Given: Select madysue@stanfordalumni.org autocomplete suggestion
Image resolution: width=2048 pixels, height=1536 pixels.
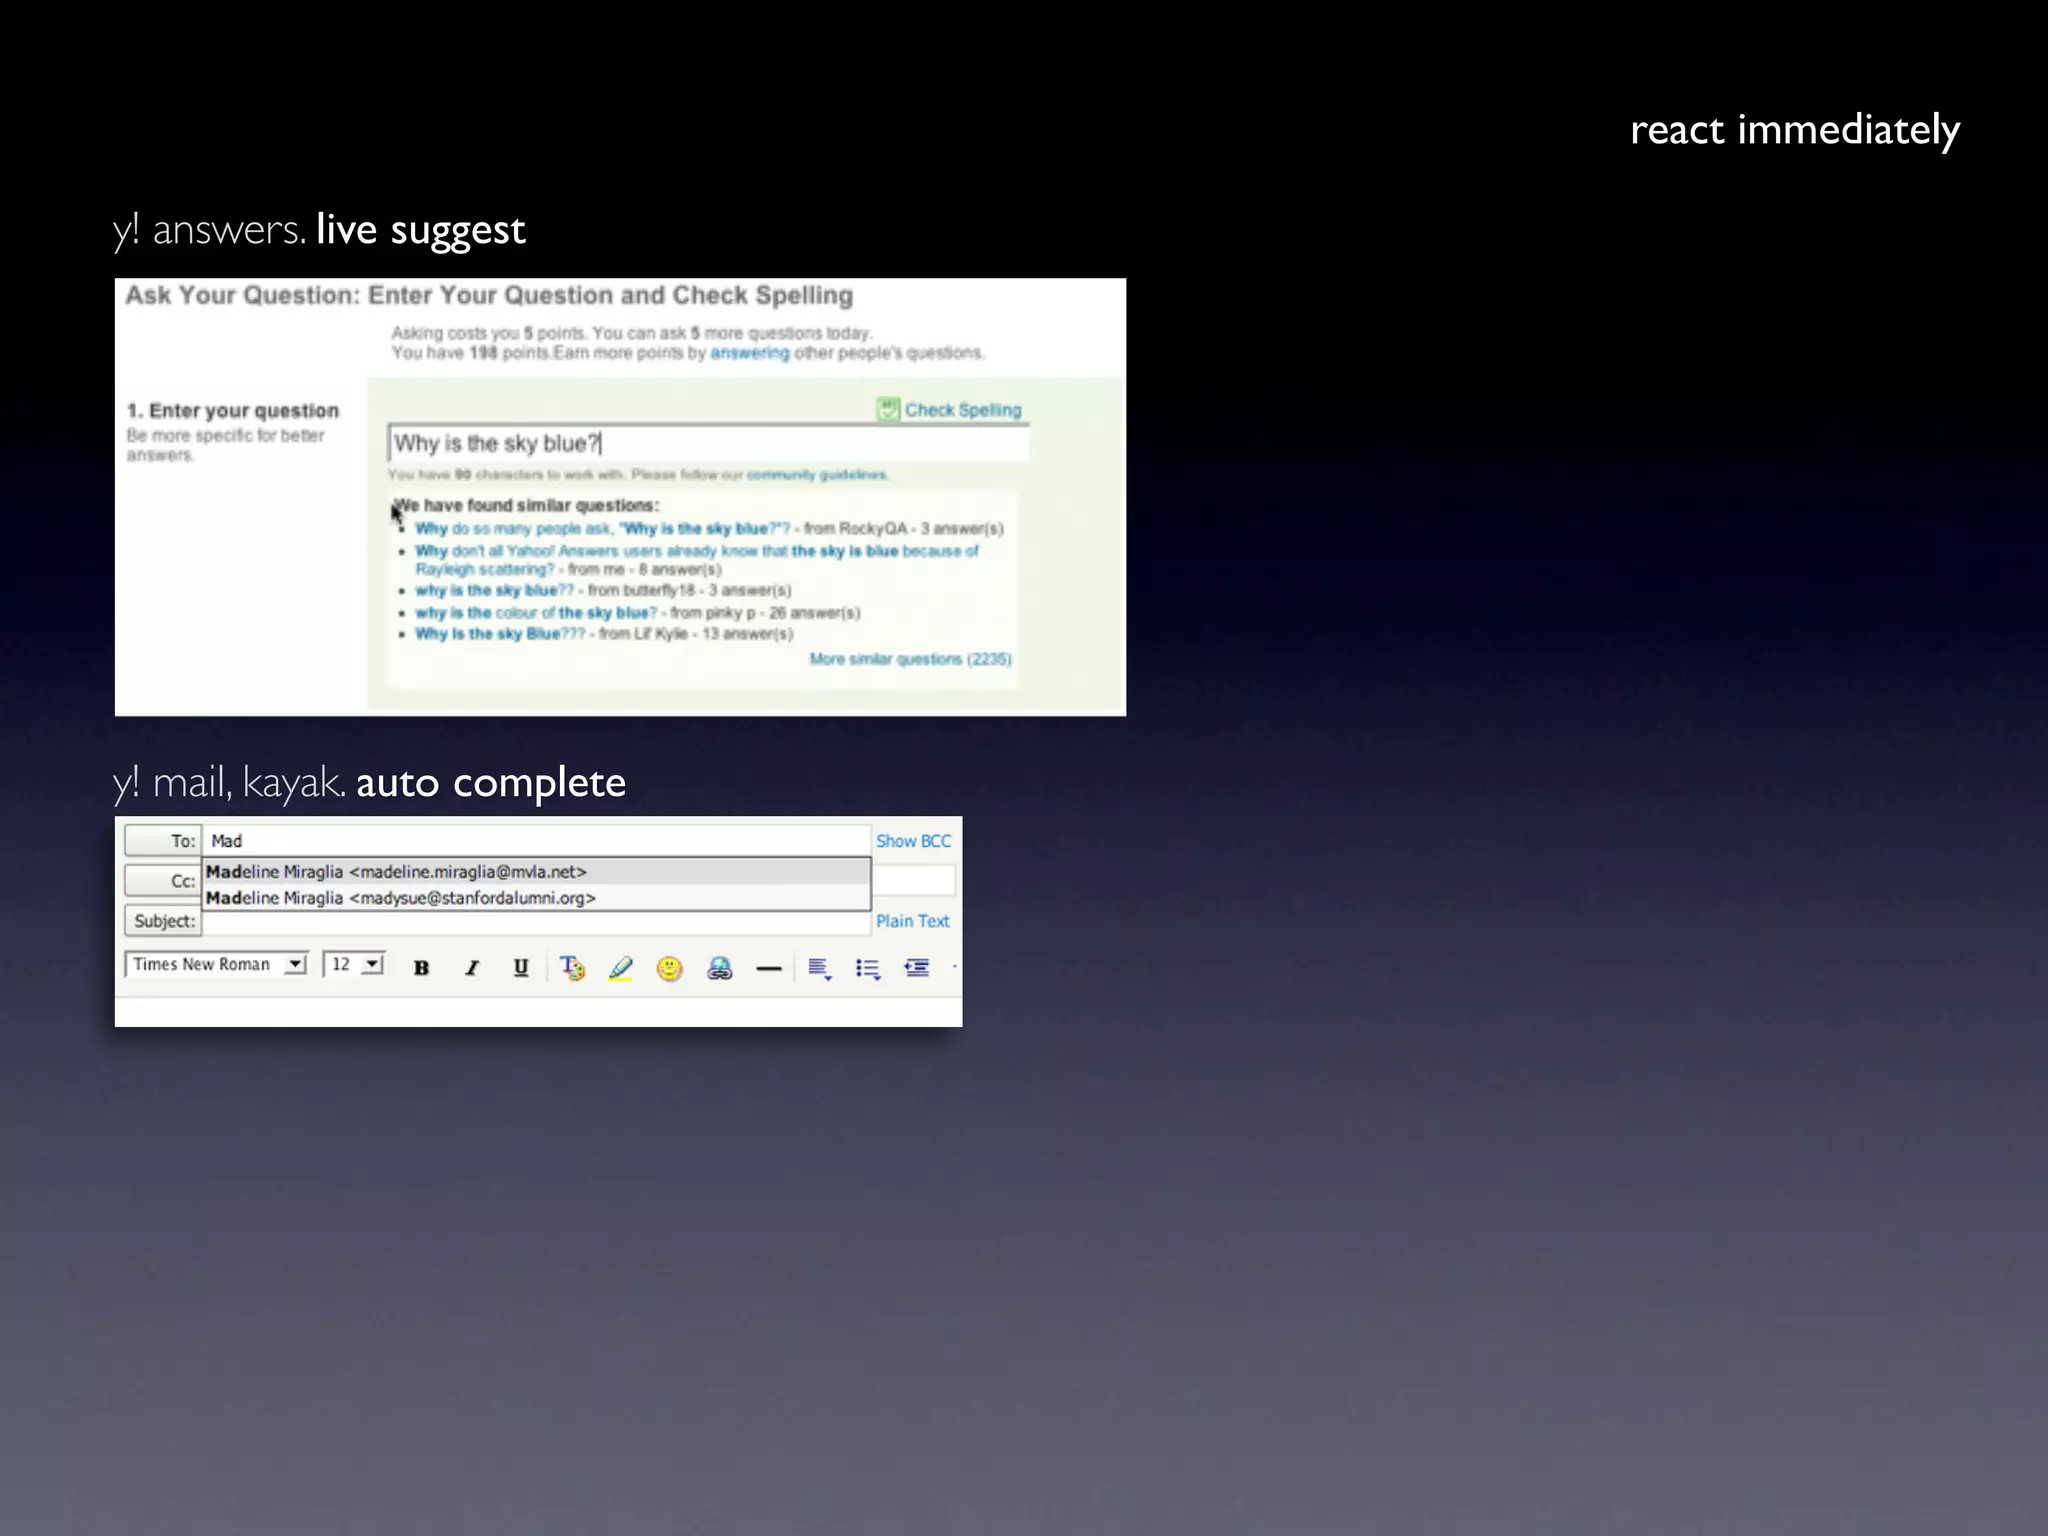Looking at the screenshot, I should point(537,898).
